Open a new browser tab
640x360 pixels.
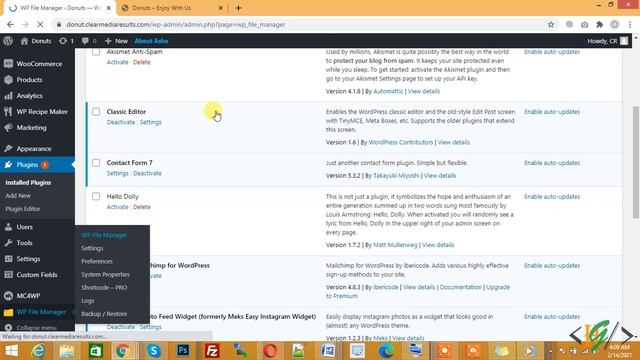(x=238, y=8)
